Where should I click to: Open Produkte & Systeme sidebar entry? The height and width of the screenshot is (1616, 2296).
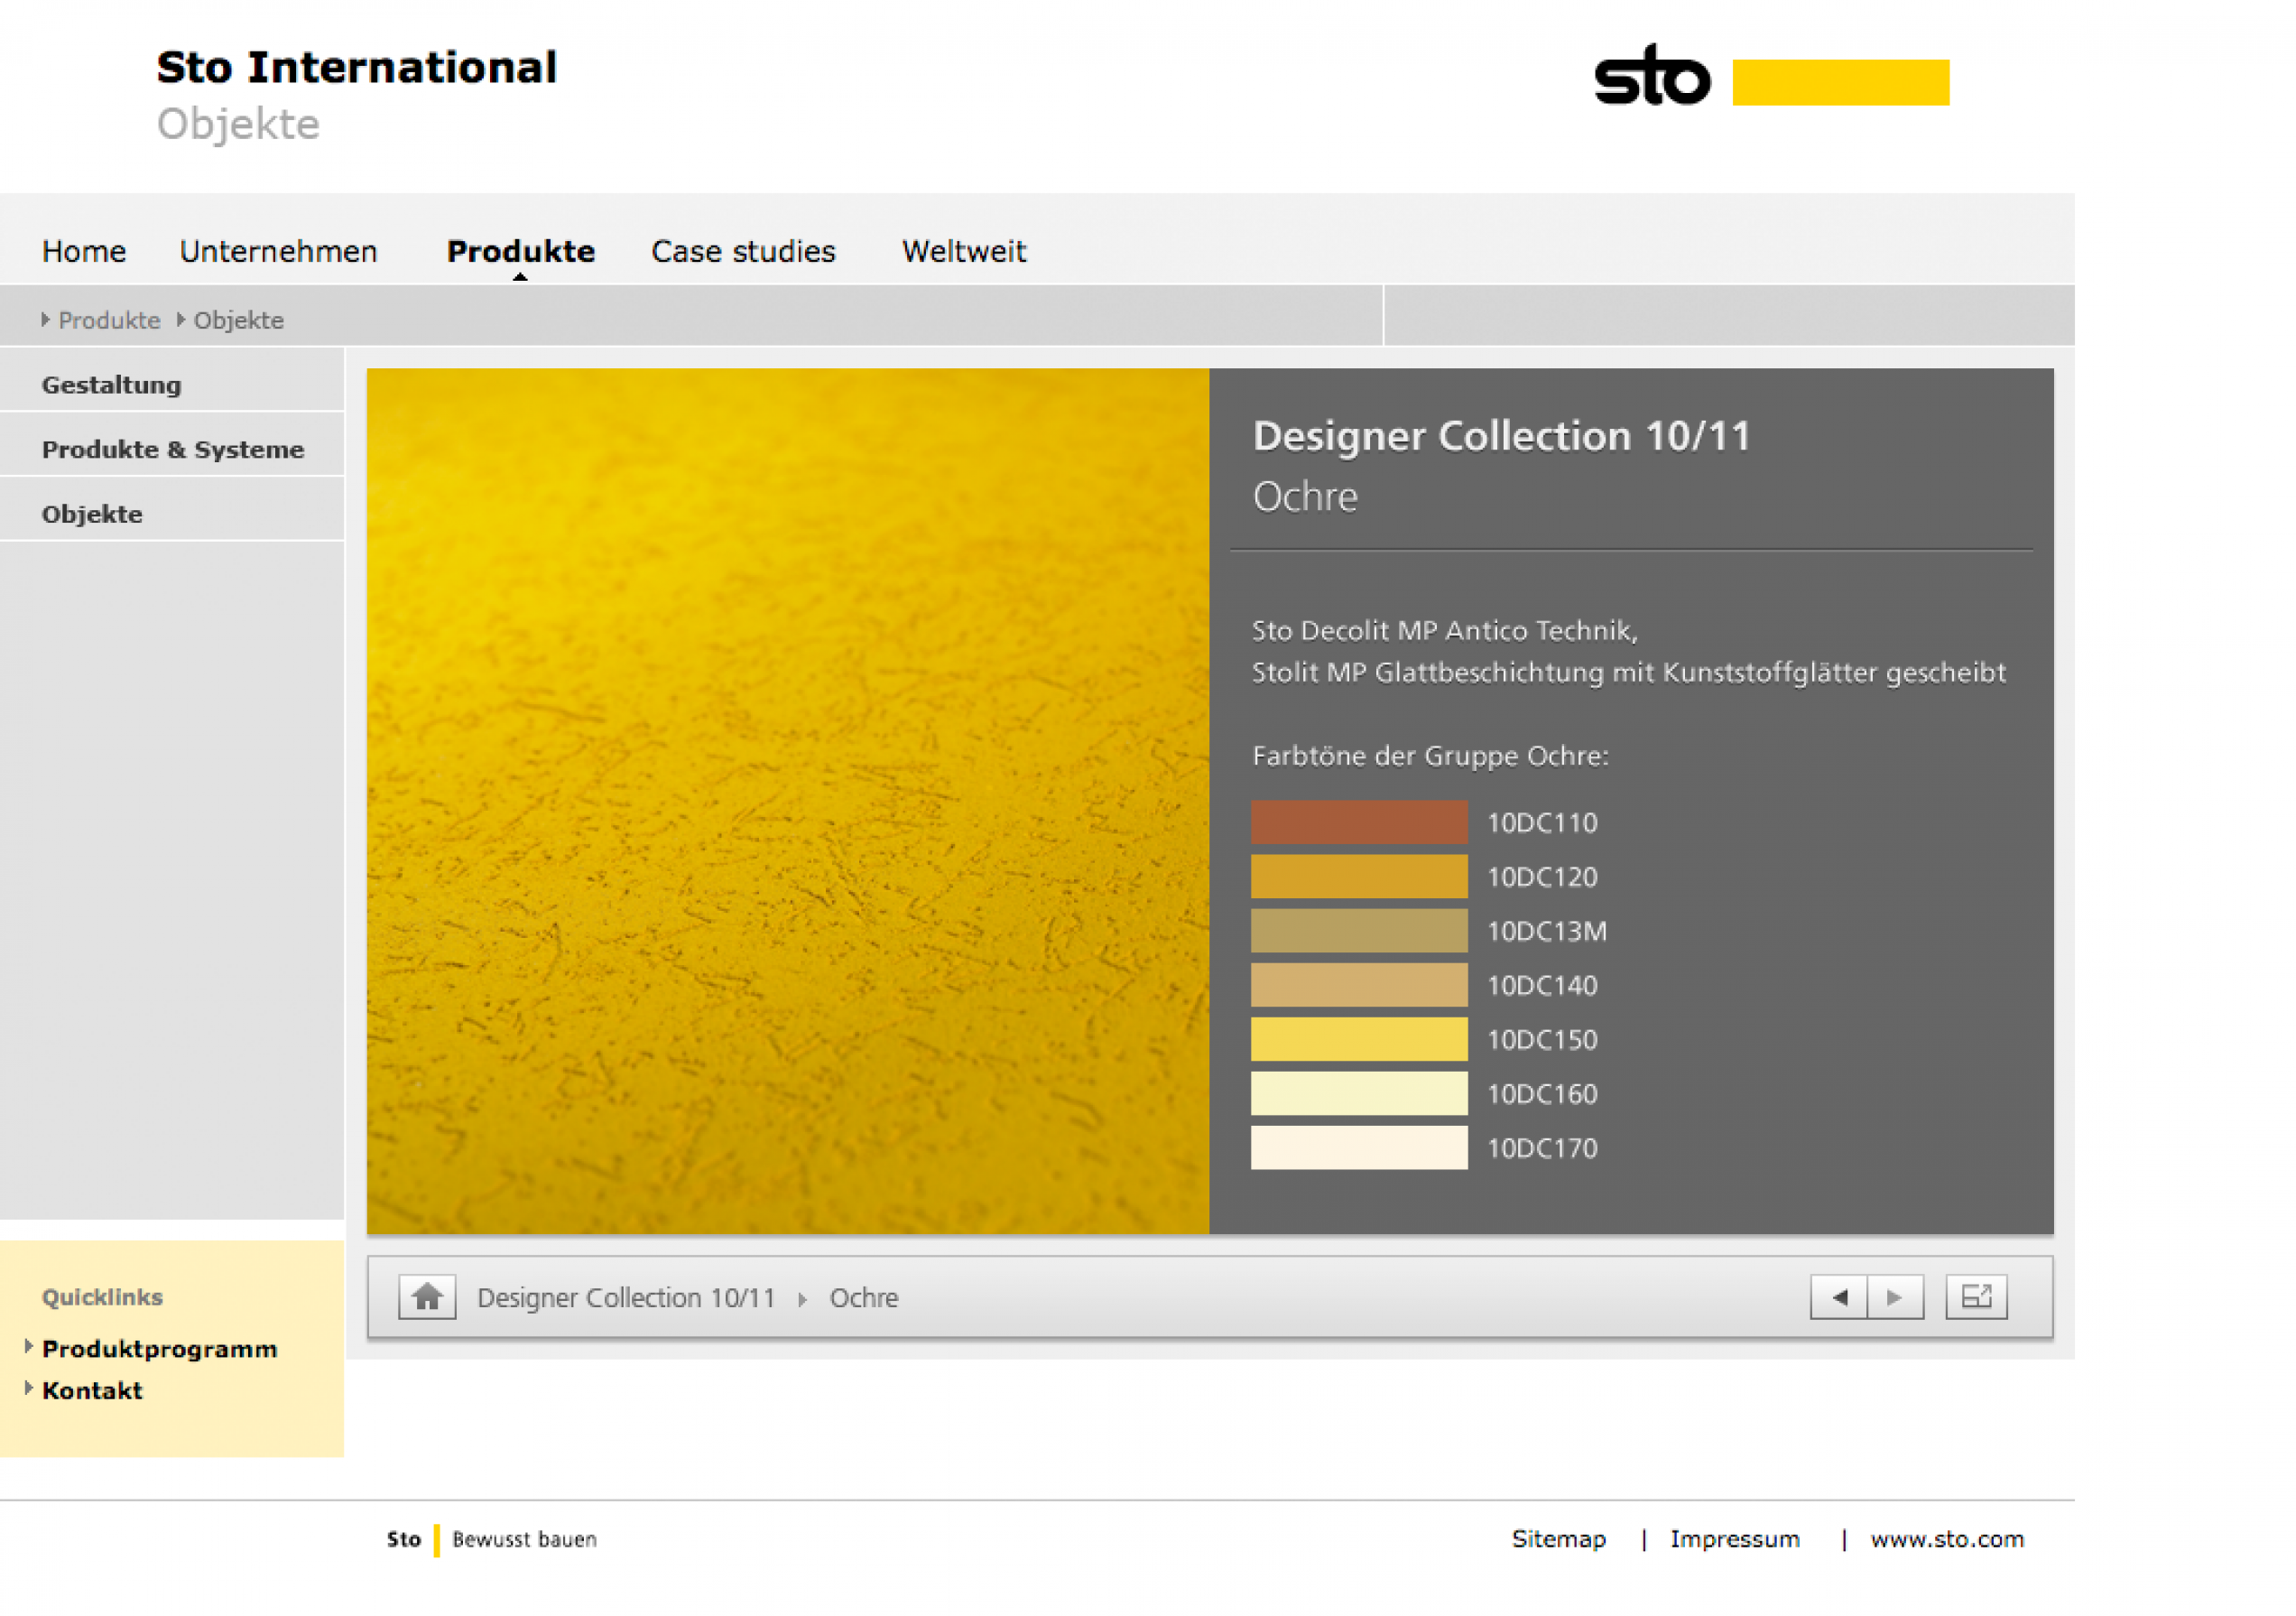[173, 450]
